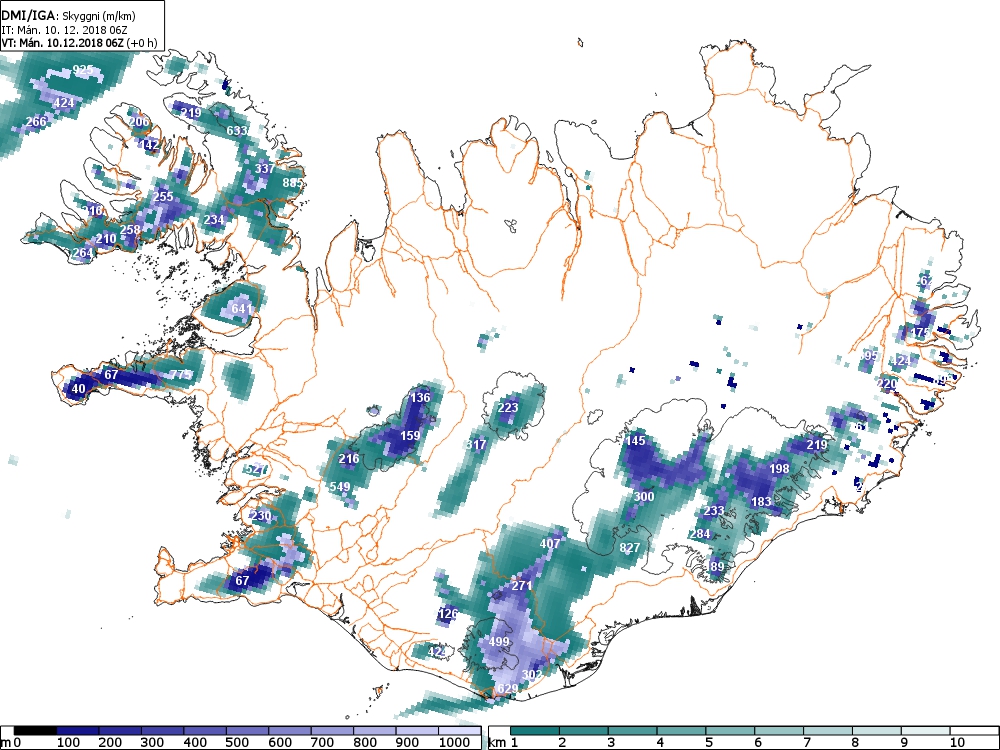Click the visibility value 407
1000x750 pixels.
tap(550, 544)
